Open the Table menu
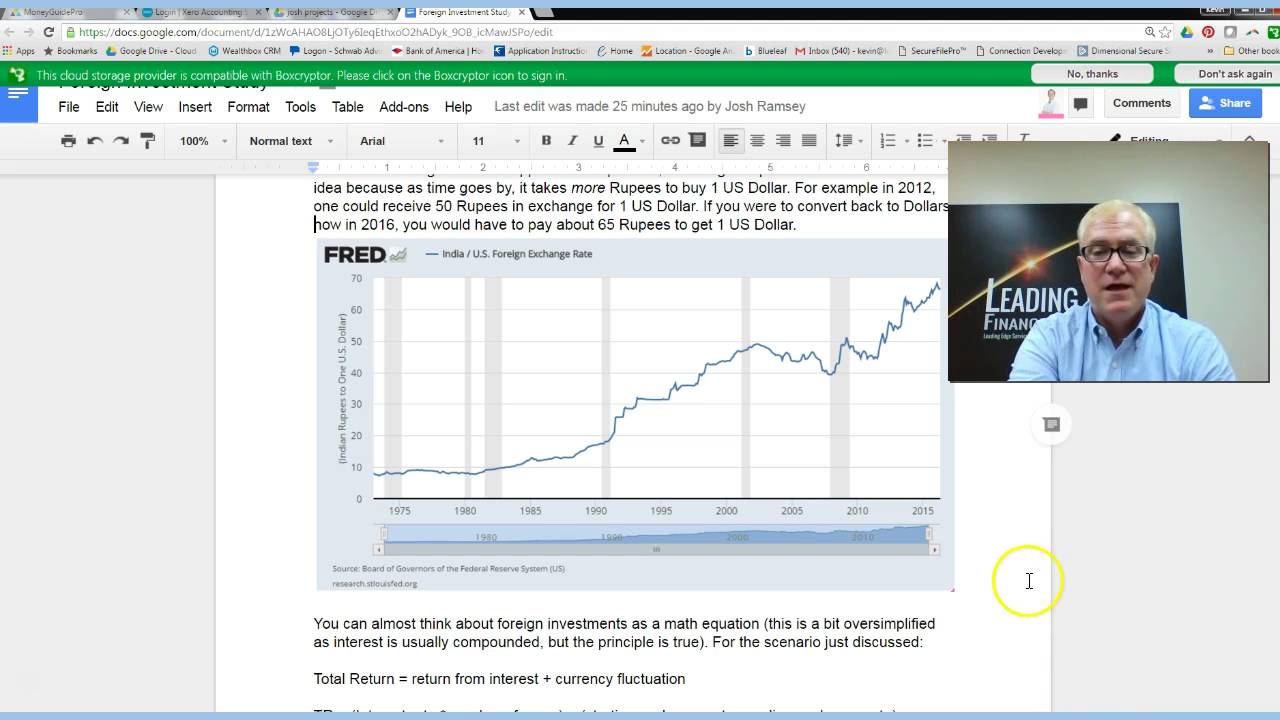Viewport: 1280px width, 720px height. point(347,107)
